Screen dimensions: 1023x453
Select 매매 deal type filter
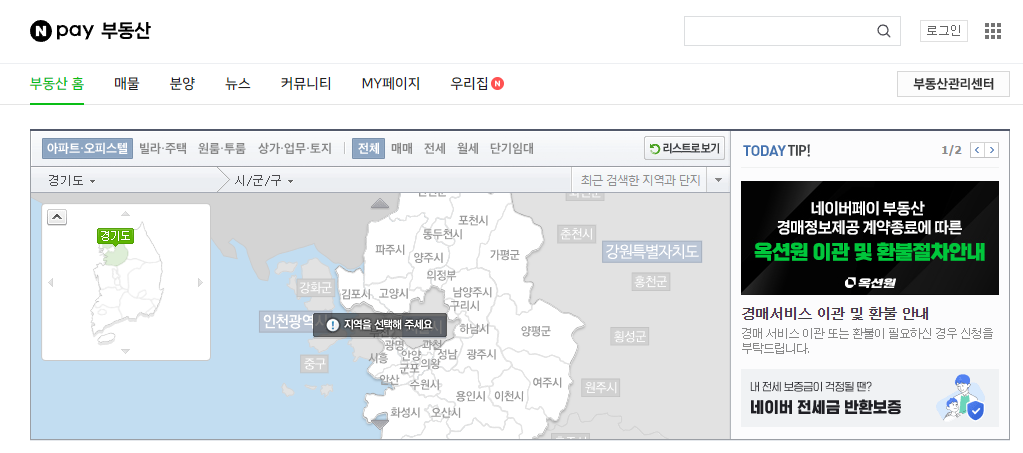click(402, 148)
